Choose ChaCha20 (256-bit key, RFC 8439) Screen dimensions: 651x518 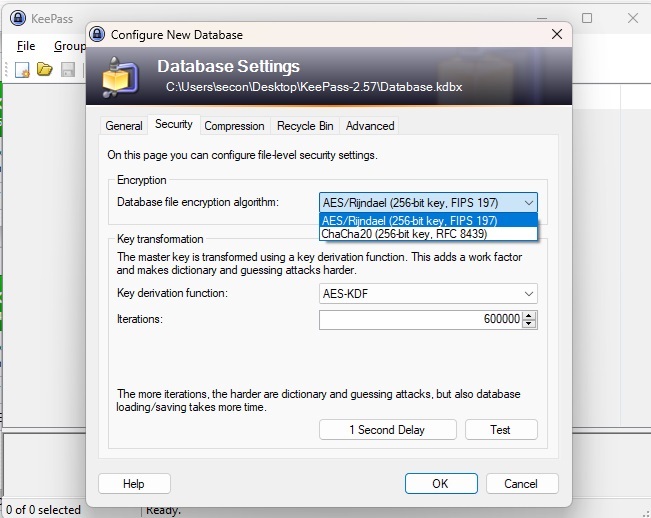(x=428, y=234)
